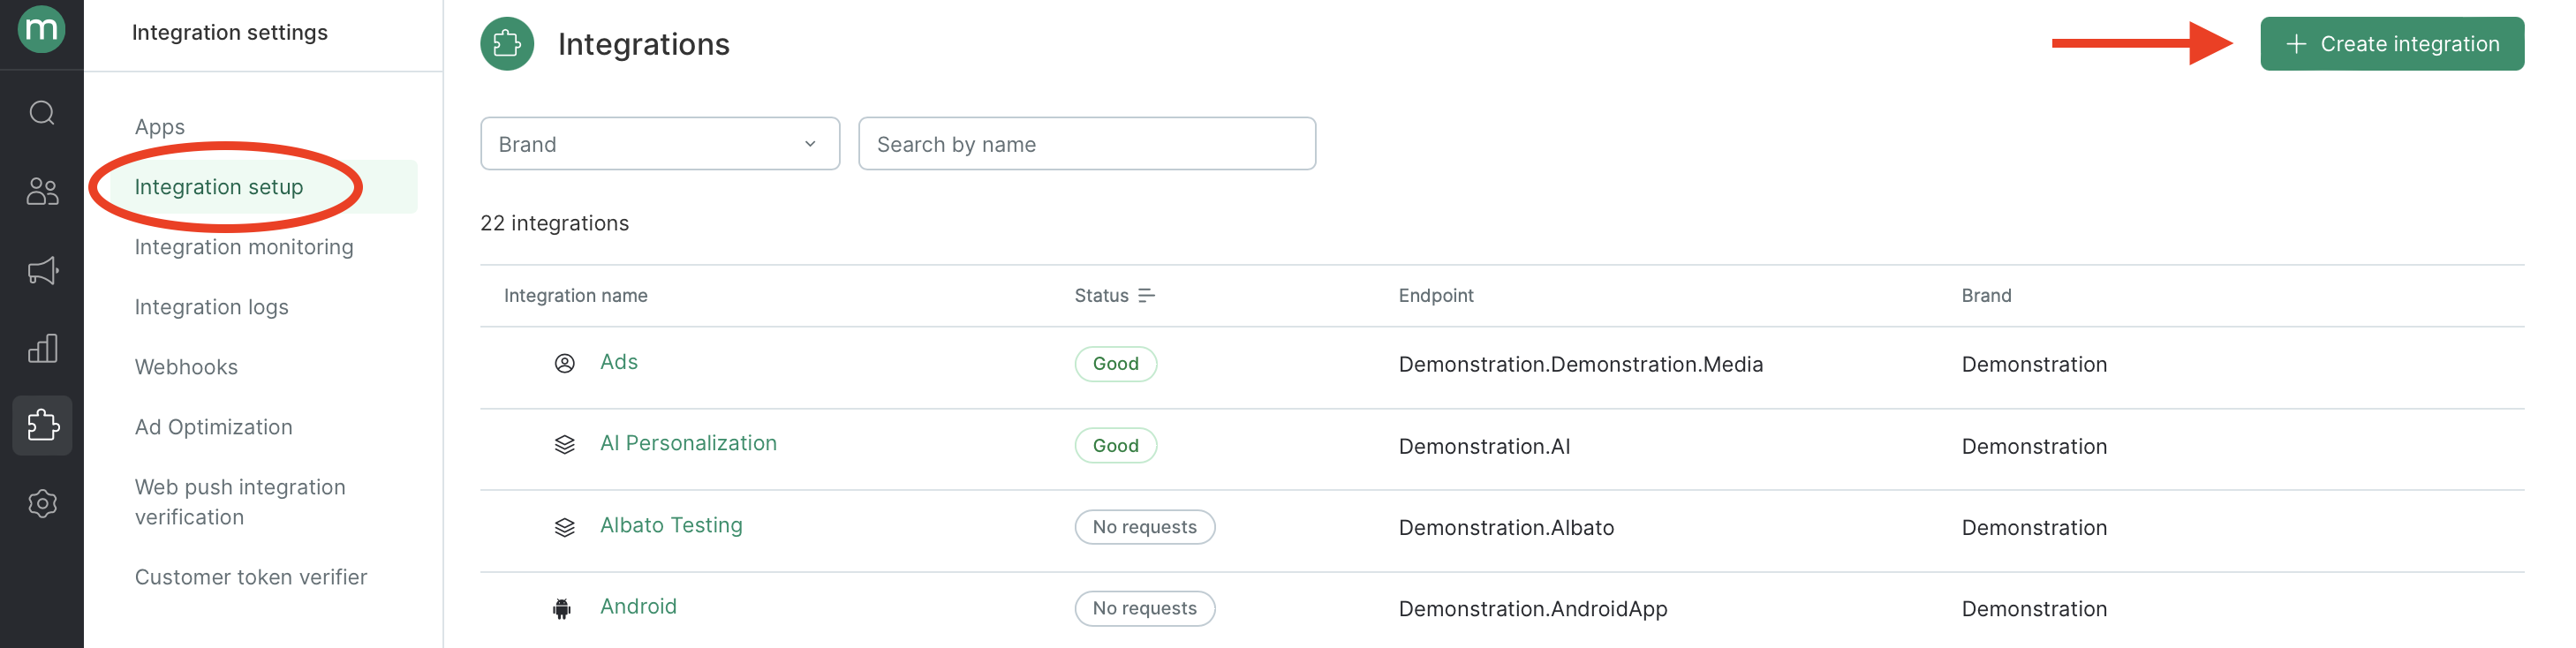
Task: Go to Integration monitoring
Action: click(244, 247)
